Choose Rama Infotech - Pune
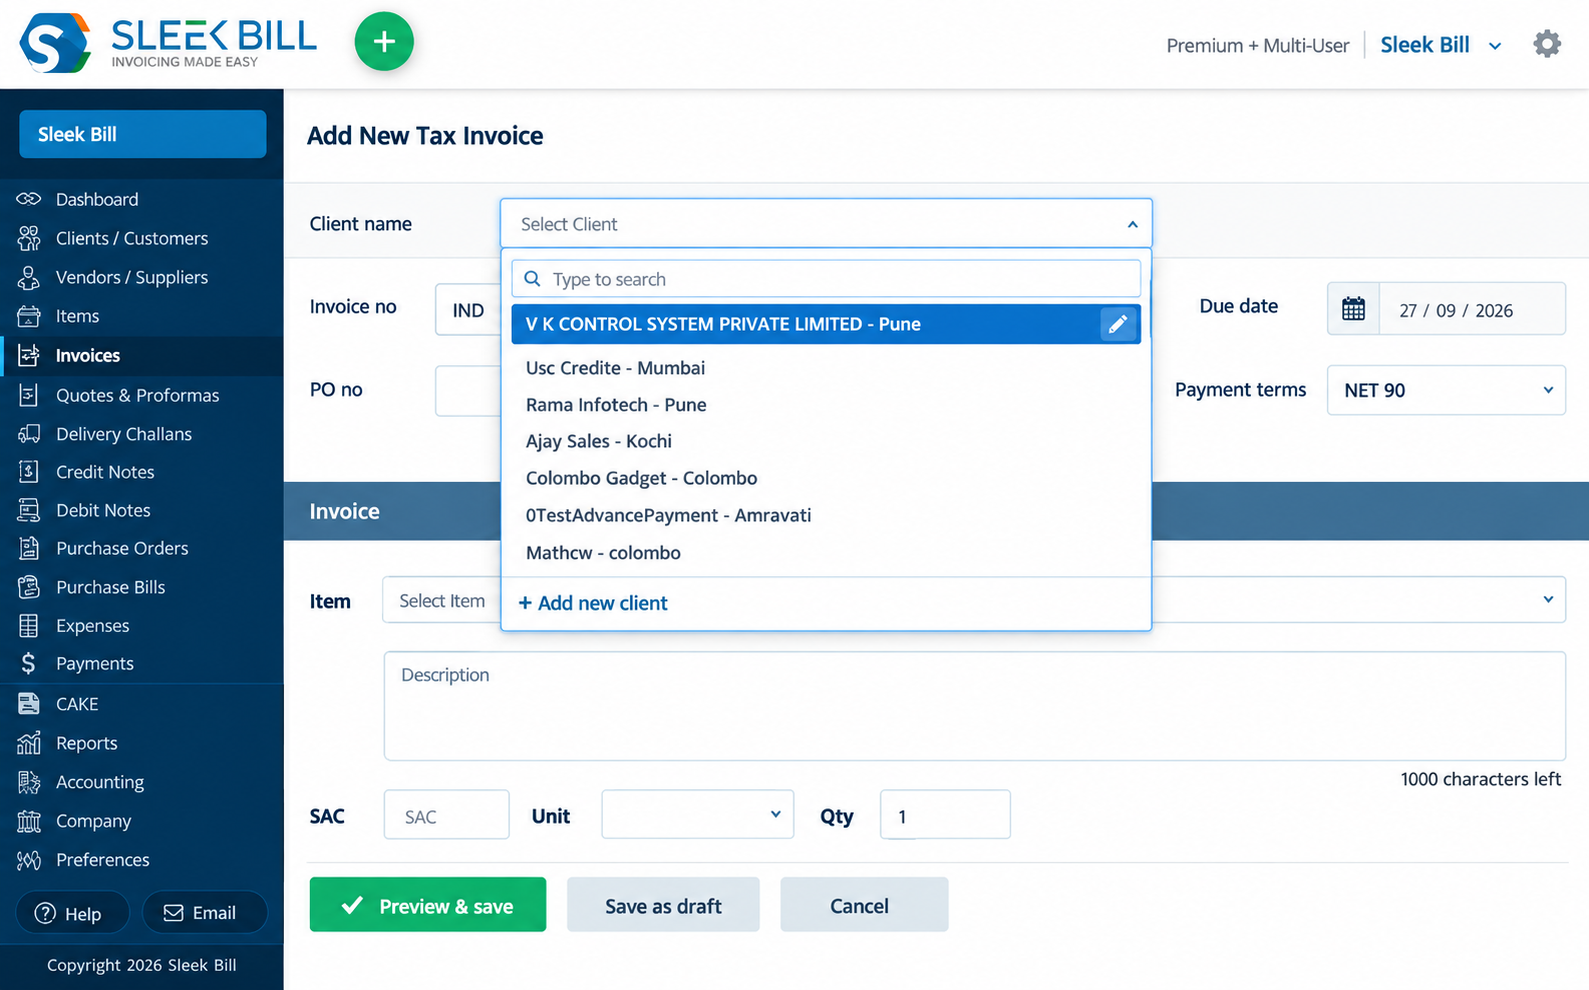The image size is (1589, 990). coord(616,405)
